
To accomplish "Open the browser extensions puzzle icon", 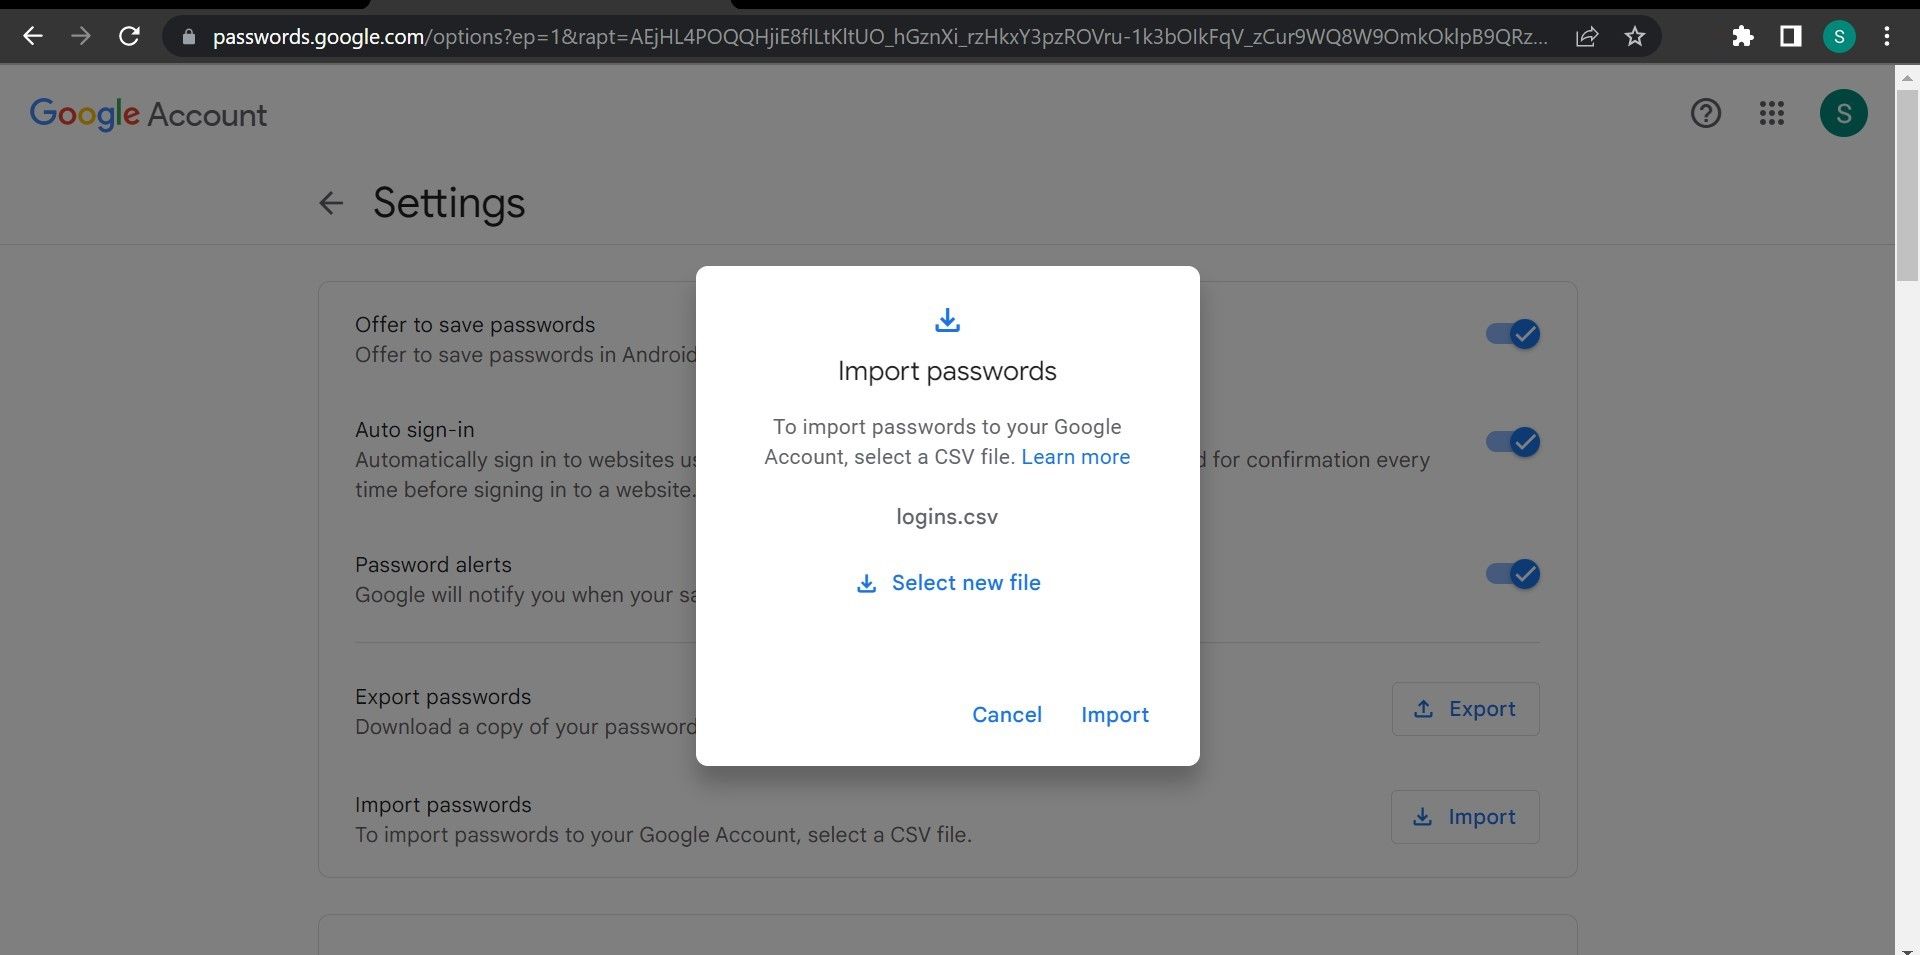I will (1741, 36).
